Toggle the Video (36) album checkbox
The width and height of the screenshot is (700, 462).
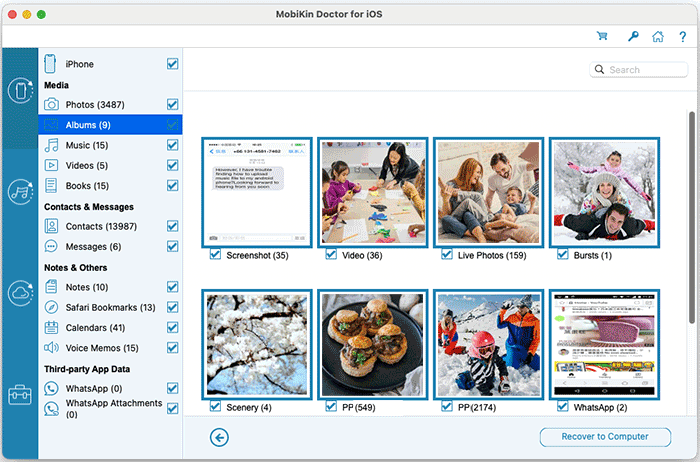click(x=331, y=255)
